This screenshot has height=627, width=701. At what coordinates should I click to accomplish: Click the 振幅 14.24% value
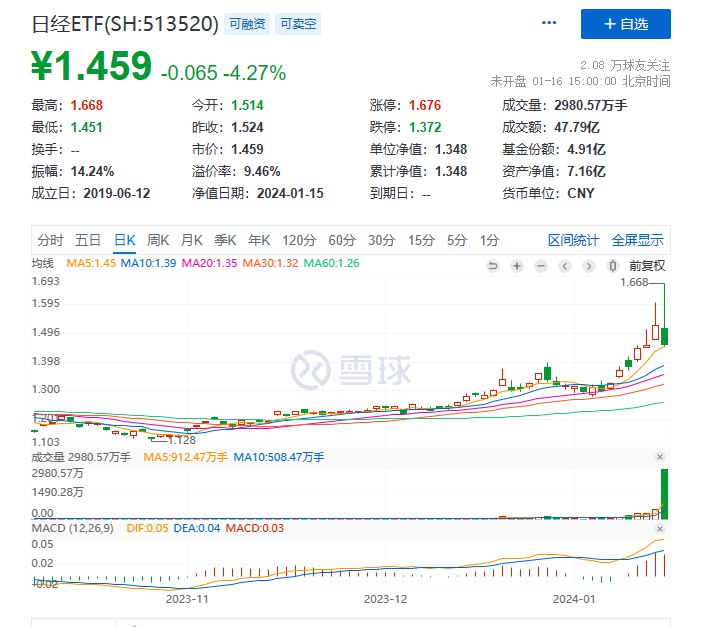[93, 171]
